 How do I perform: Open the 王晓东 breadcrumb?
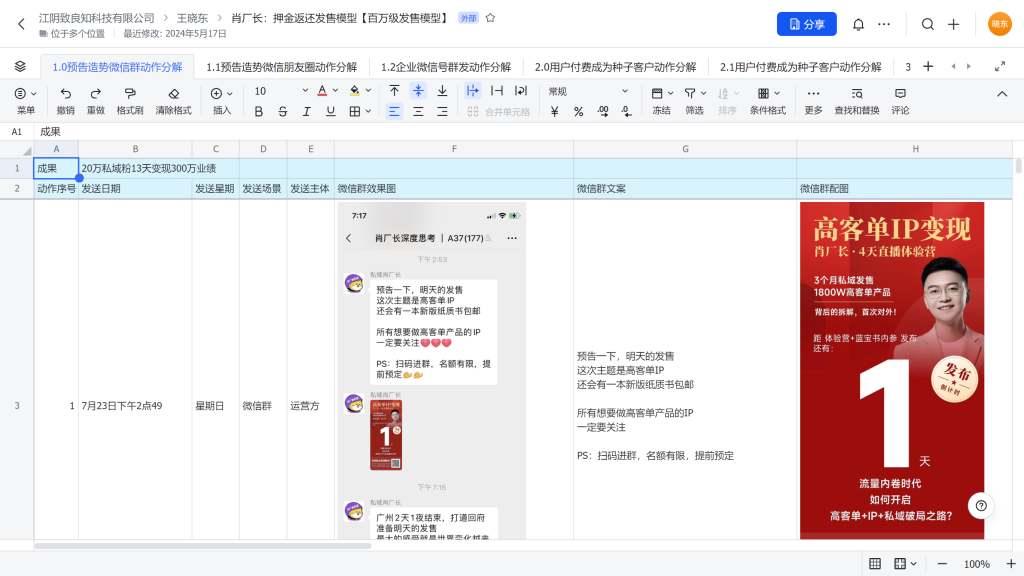click(192, 18)
